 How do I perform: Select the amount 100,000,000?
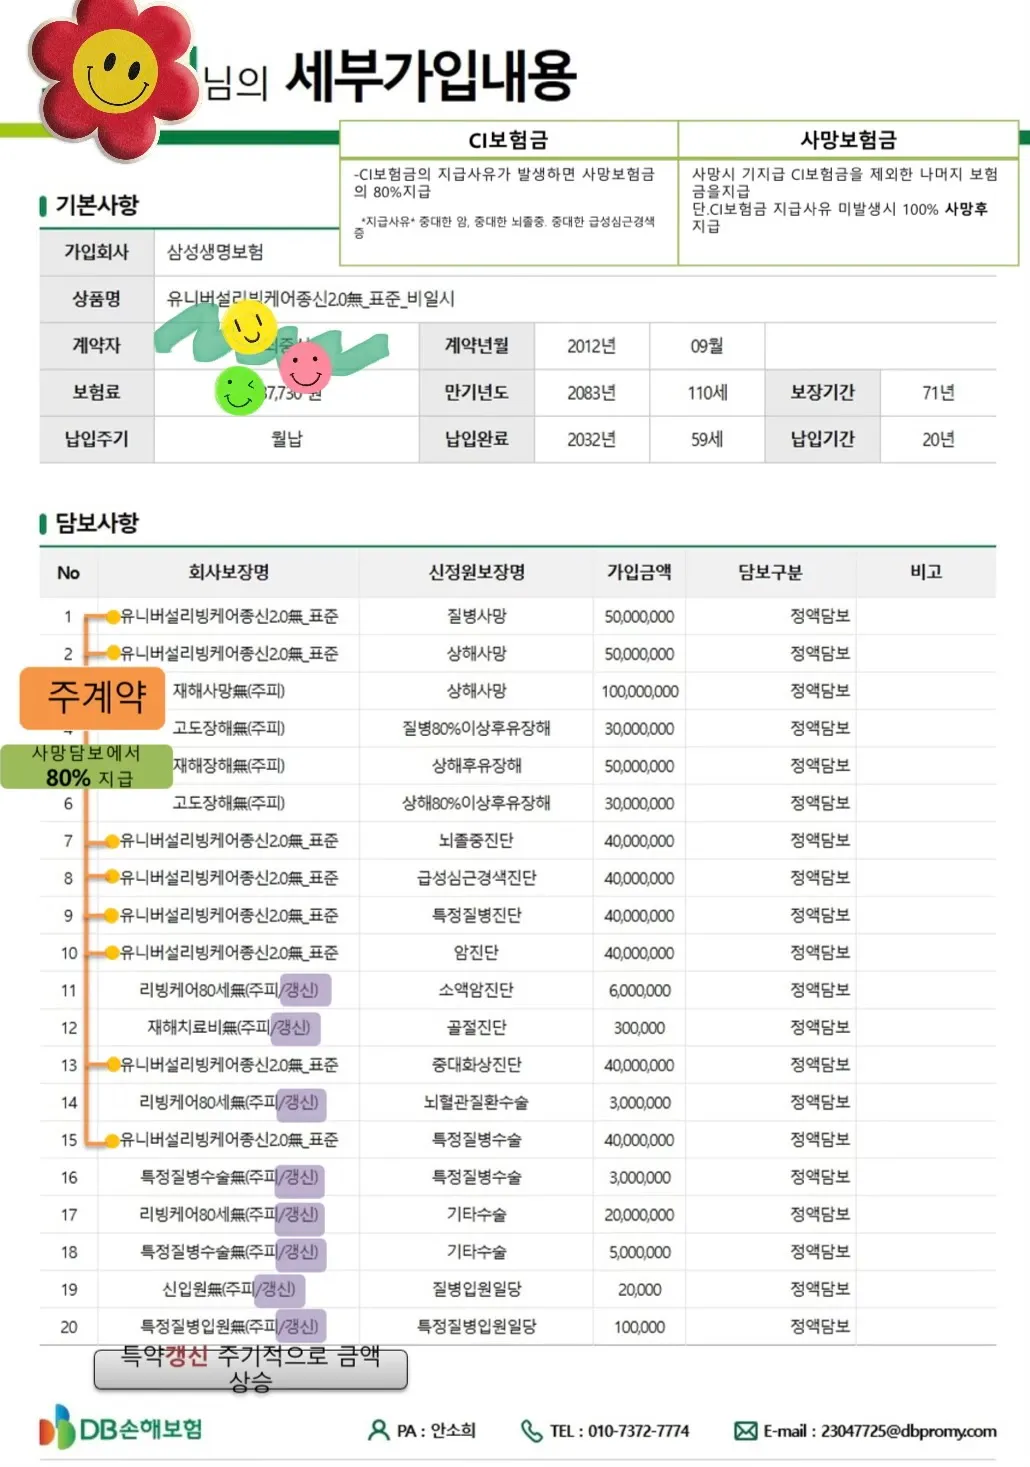coord(640,691)
